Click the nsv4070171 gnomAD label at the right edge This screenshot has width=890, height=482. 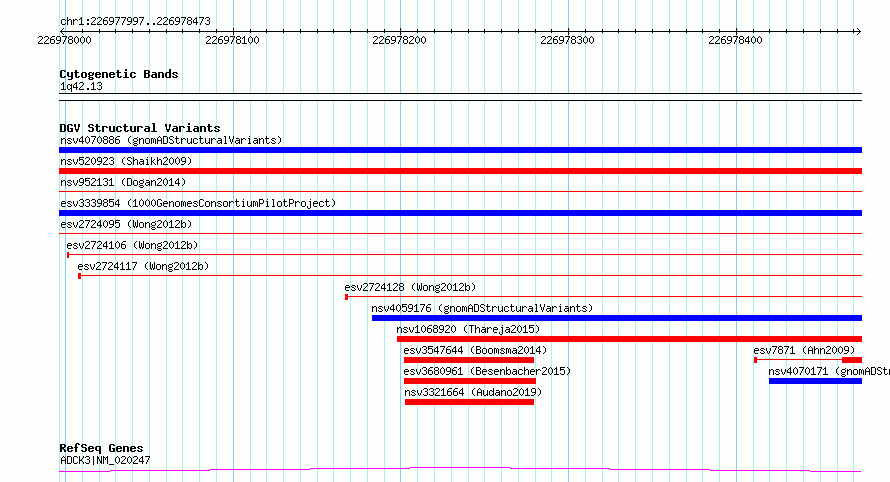pyautogui.click(x=829, y=371)
